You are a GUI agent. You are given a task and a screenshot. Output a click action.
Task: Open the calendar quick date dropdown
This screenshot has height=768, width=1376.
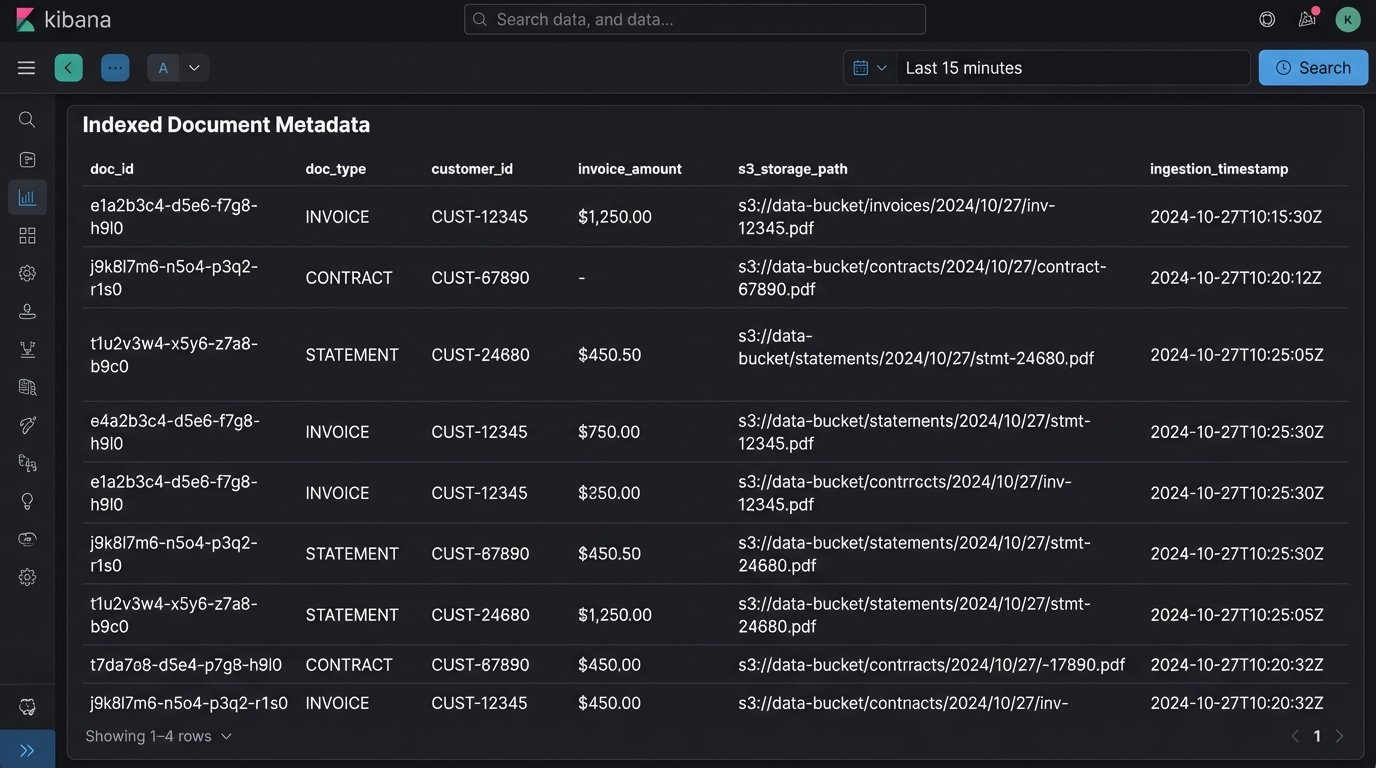click(869, 68)
